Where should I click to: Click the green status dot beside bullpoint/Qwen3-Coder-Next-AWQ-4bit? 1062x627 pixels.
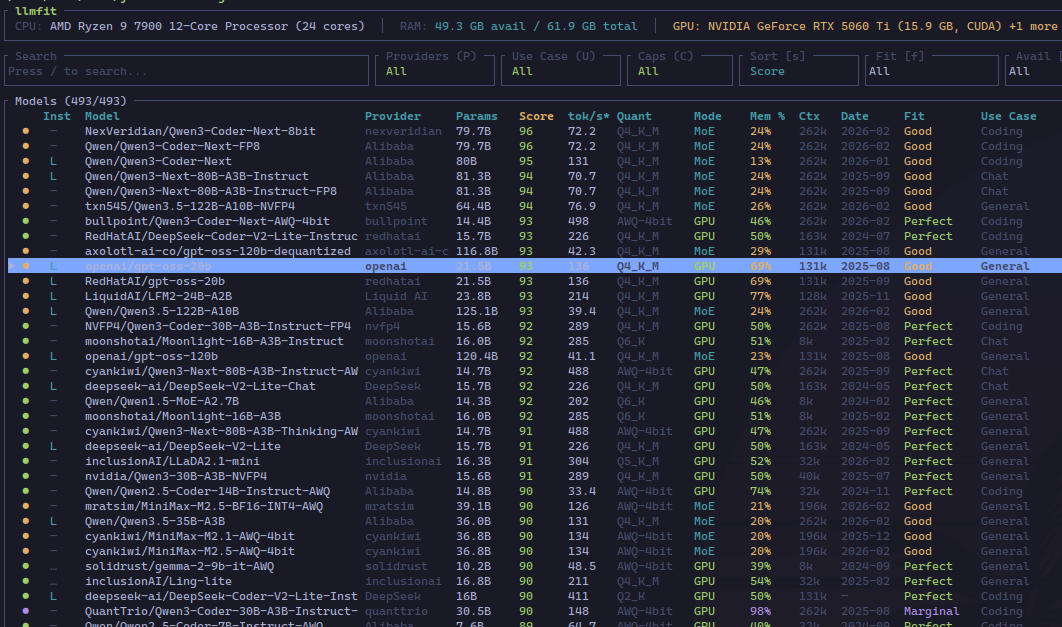click(x=28, y=221)
